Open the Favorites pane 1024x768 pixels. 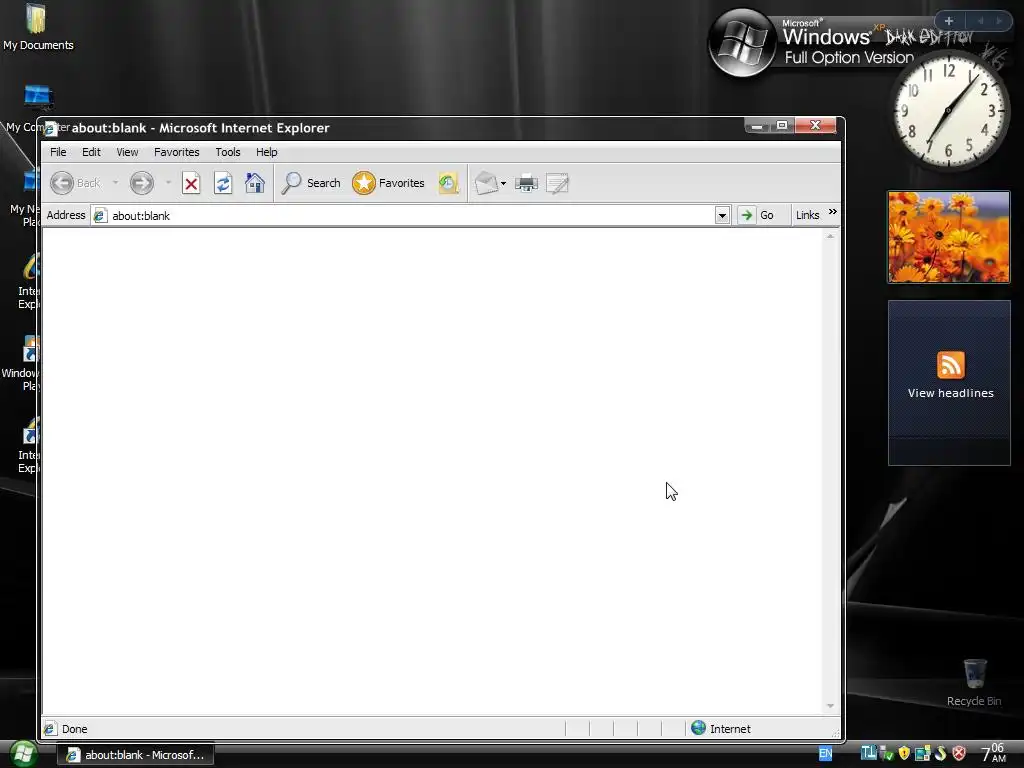[x=389, y=183]
